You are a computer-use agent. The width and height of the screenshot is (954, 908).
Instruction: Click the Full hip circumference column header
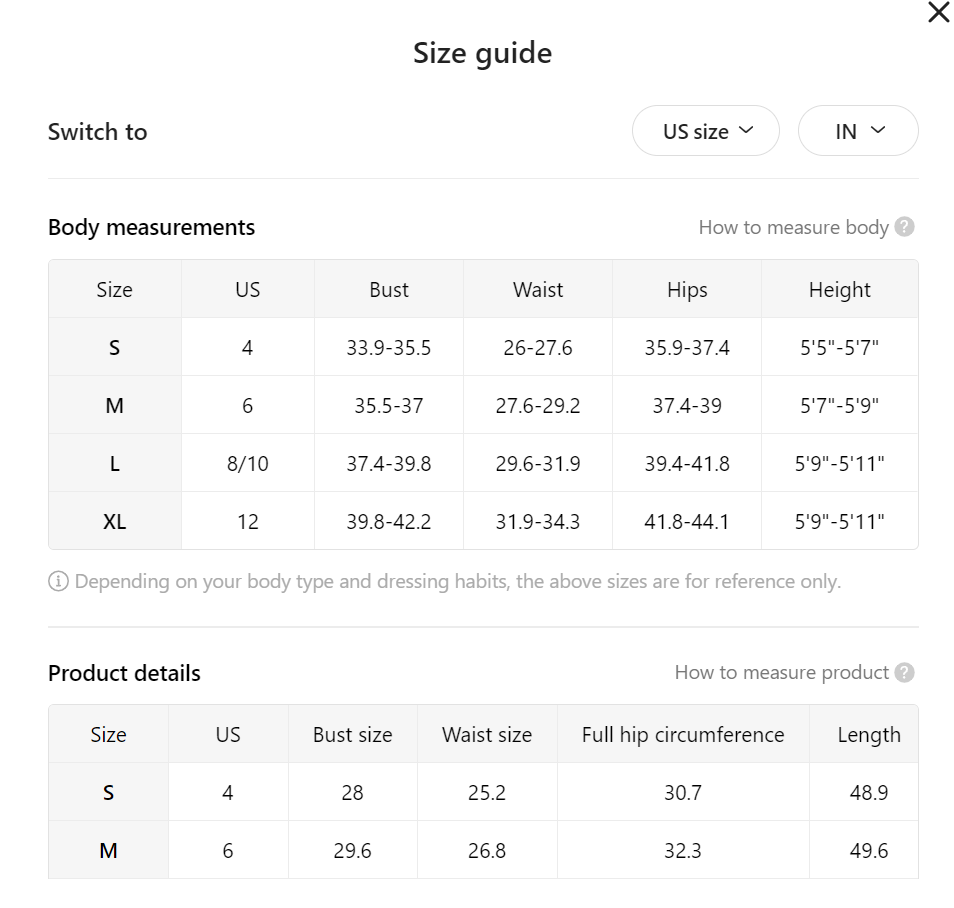tap(683, 735)
